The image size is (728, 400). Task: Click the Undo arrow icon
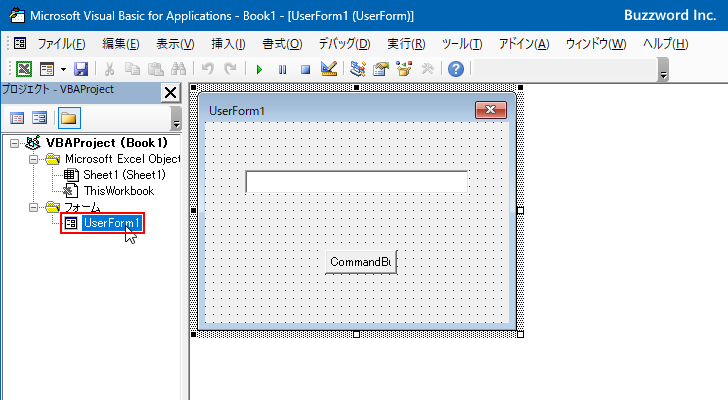pos(208,69)
